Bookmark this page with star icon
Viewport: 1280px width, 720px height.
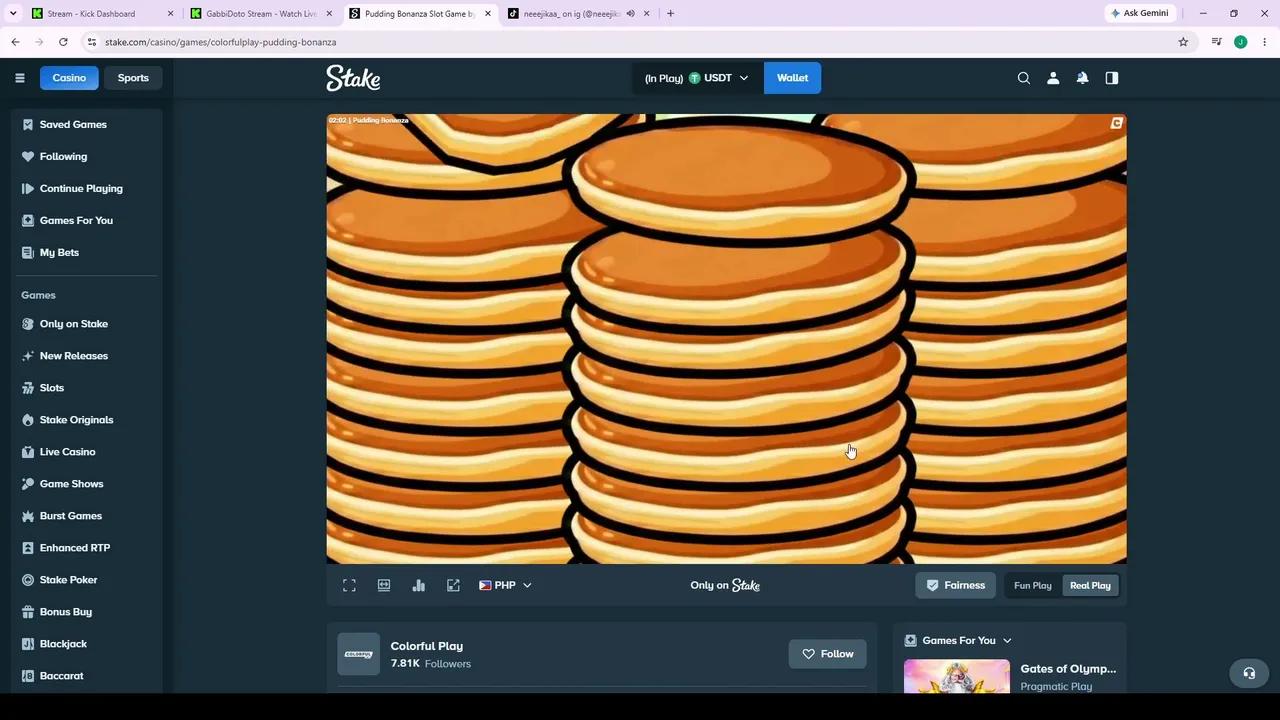pos(1183,42)
